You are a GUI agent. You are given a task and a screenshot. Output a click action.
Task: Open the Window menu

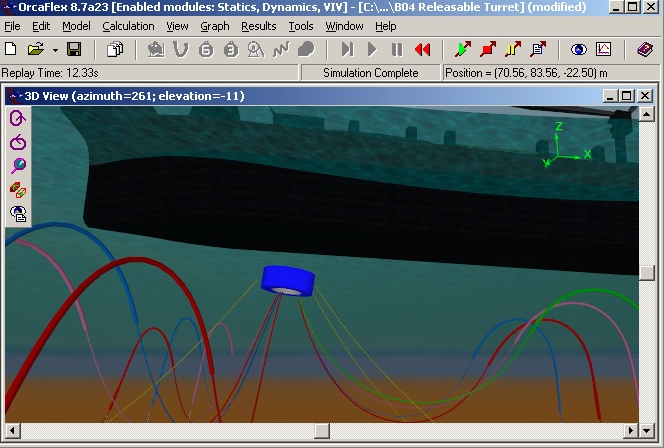[344, 26]
